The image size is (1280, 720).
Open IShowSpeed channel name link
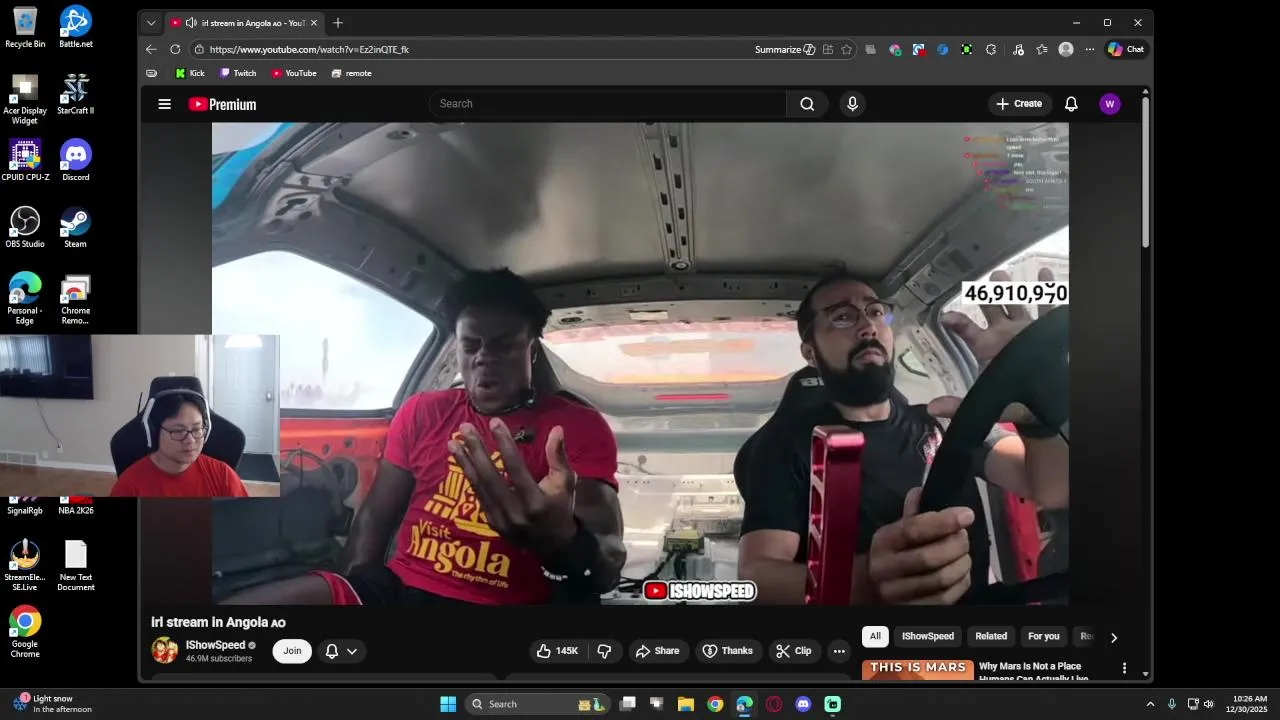215,645
